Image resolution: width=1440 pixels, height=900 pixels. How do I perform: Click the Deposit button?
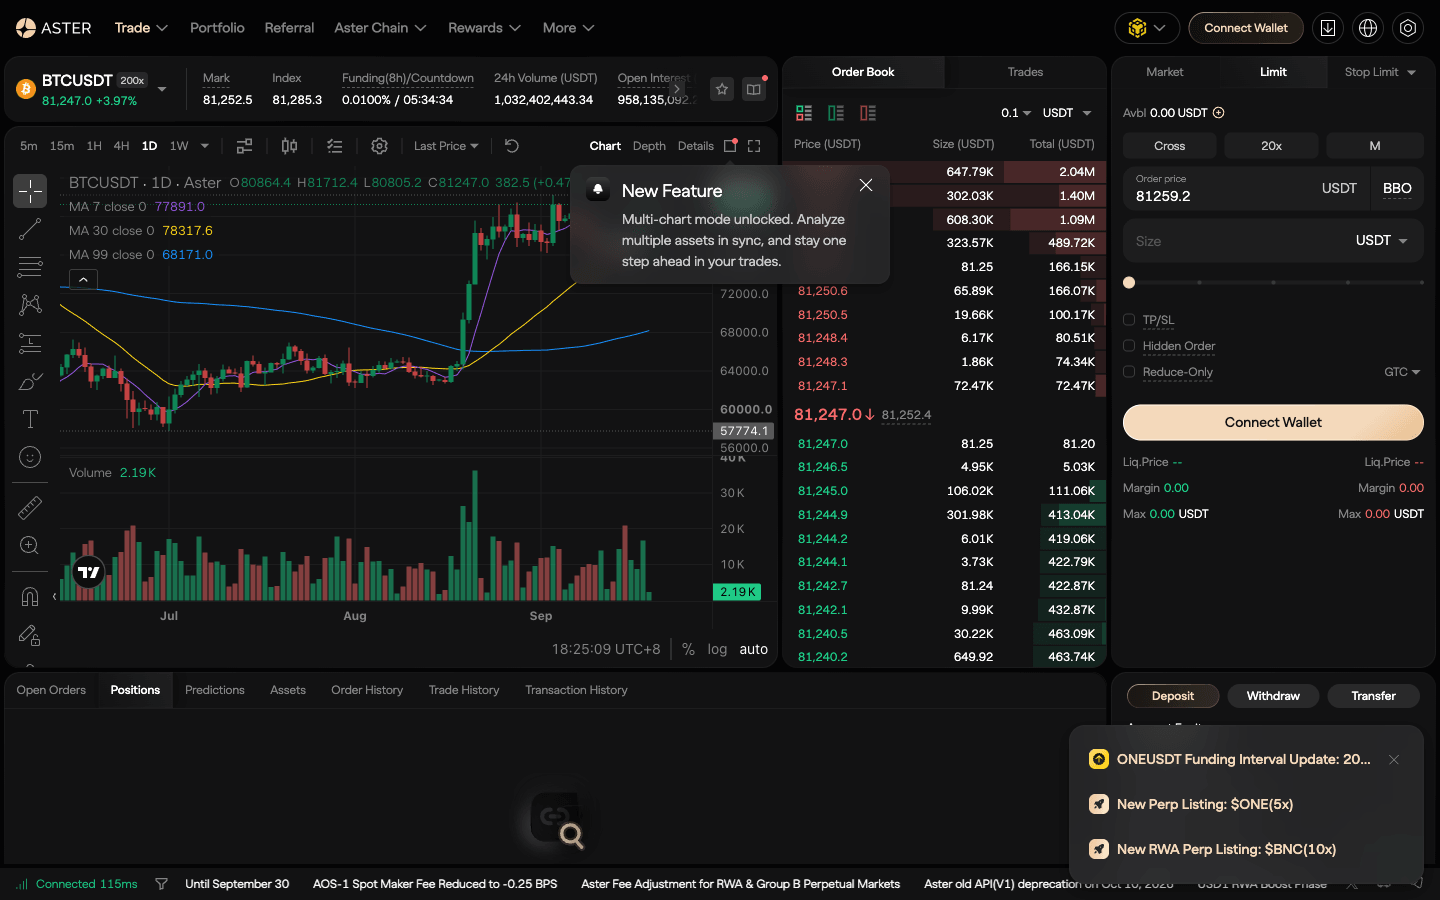pos(1173,696)
